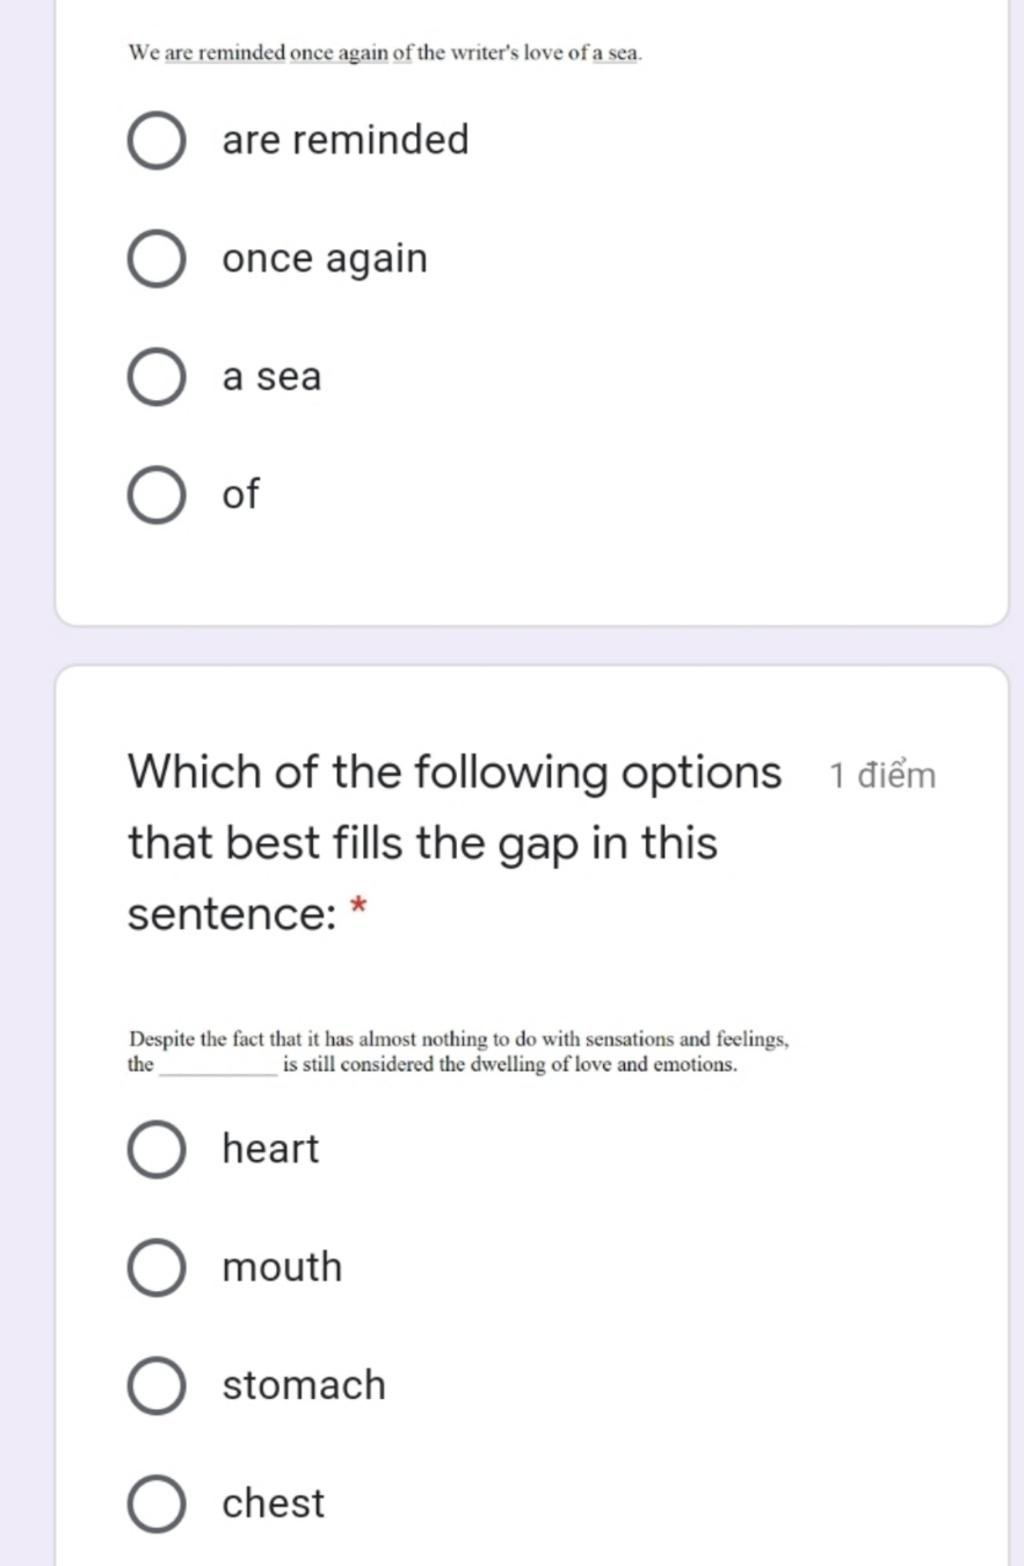
Task: Choose the 'once again' radio circle
Action: (x=156, y=259)
